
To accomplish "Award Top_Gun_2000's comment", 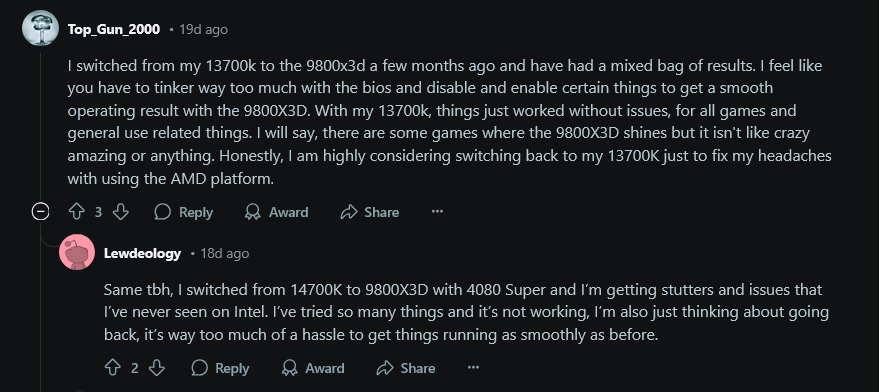I will [x=277, y=212].
